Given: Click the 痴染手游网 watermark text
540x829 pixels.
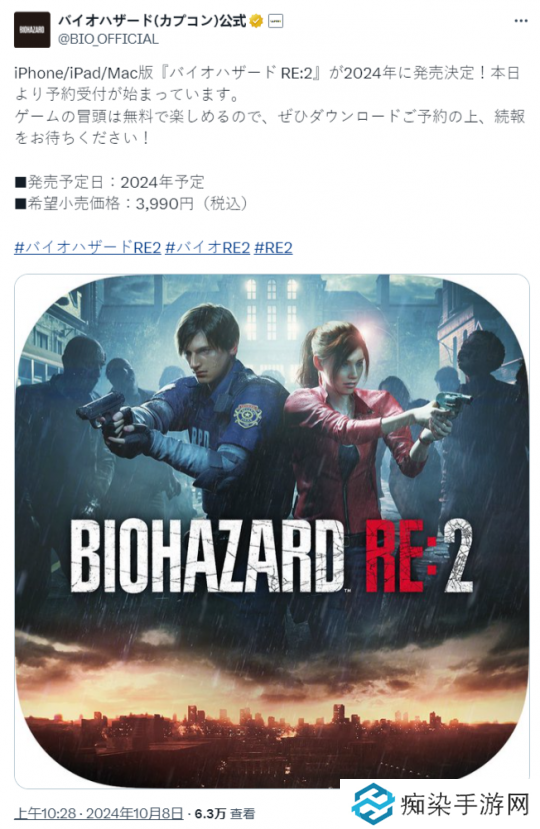Looking at the screenshot, I should click(465, 805).
